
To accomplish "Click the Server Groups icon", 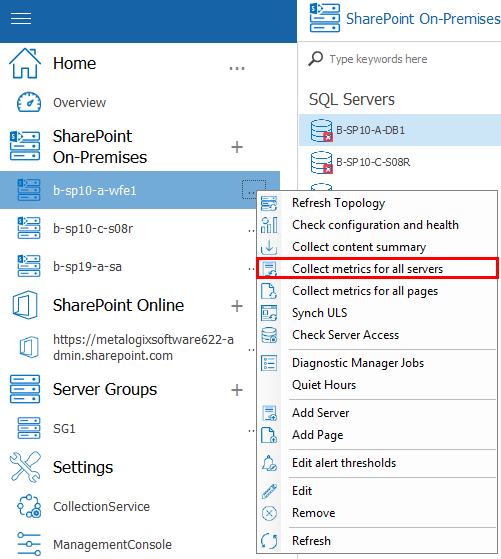I will [25, 389].
